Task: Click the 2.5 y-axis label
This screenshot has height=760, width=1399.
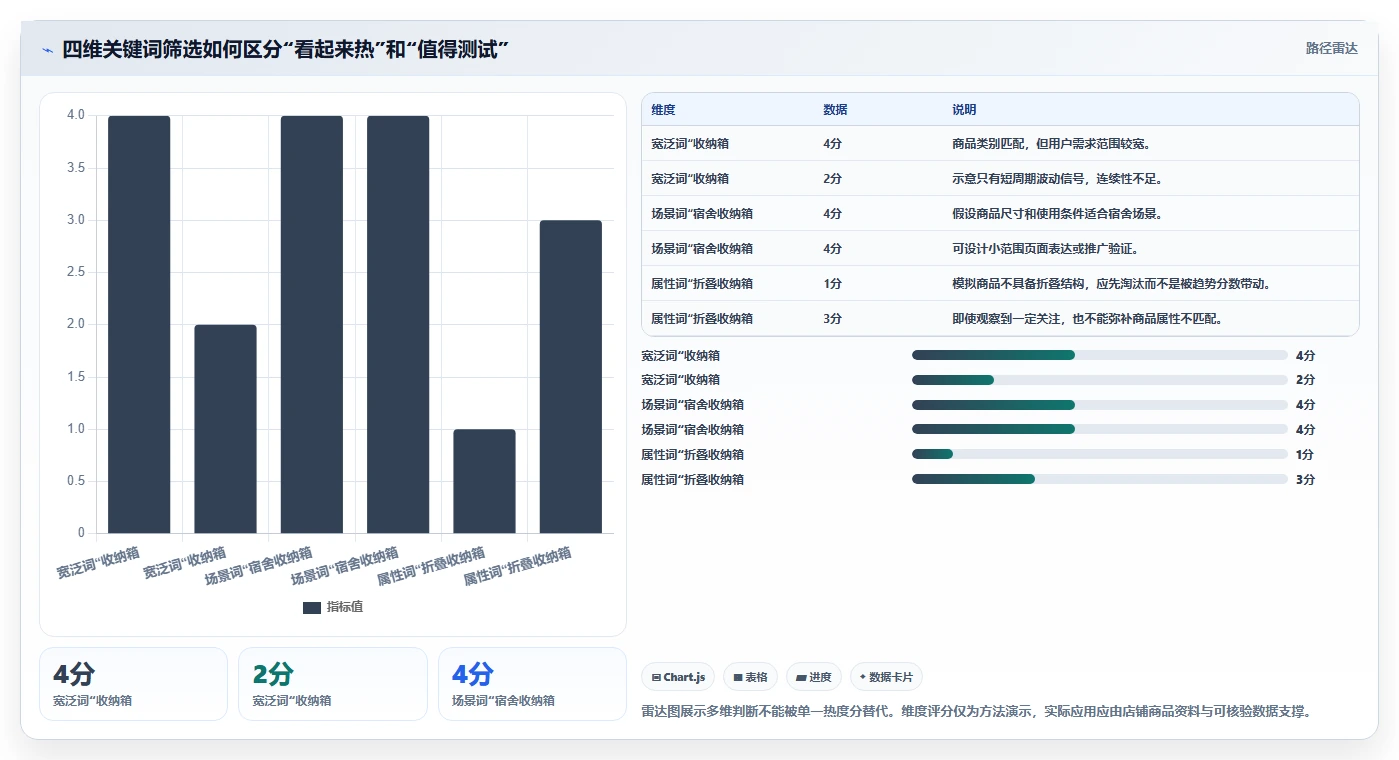Action: 76,272
